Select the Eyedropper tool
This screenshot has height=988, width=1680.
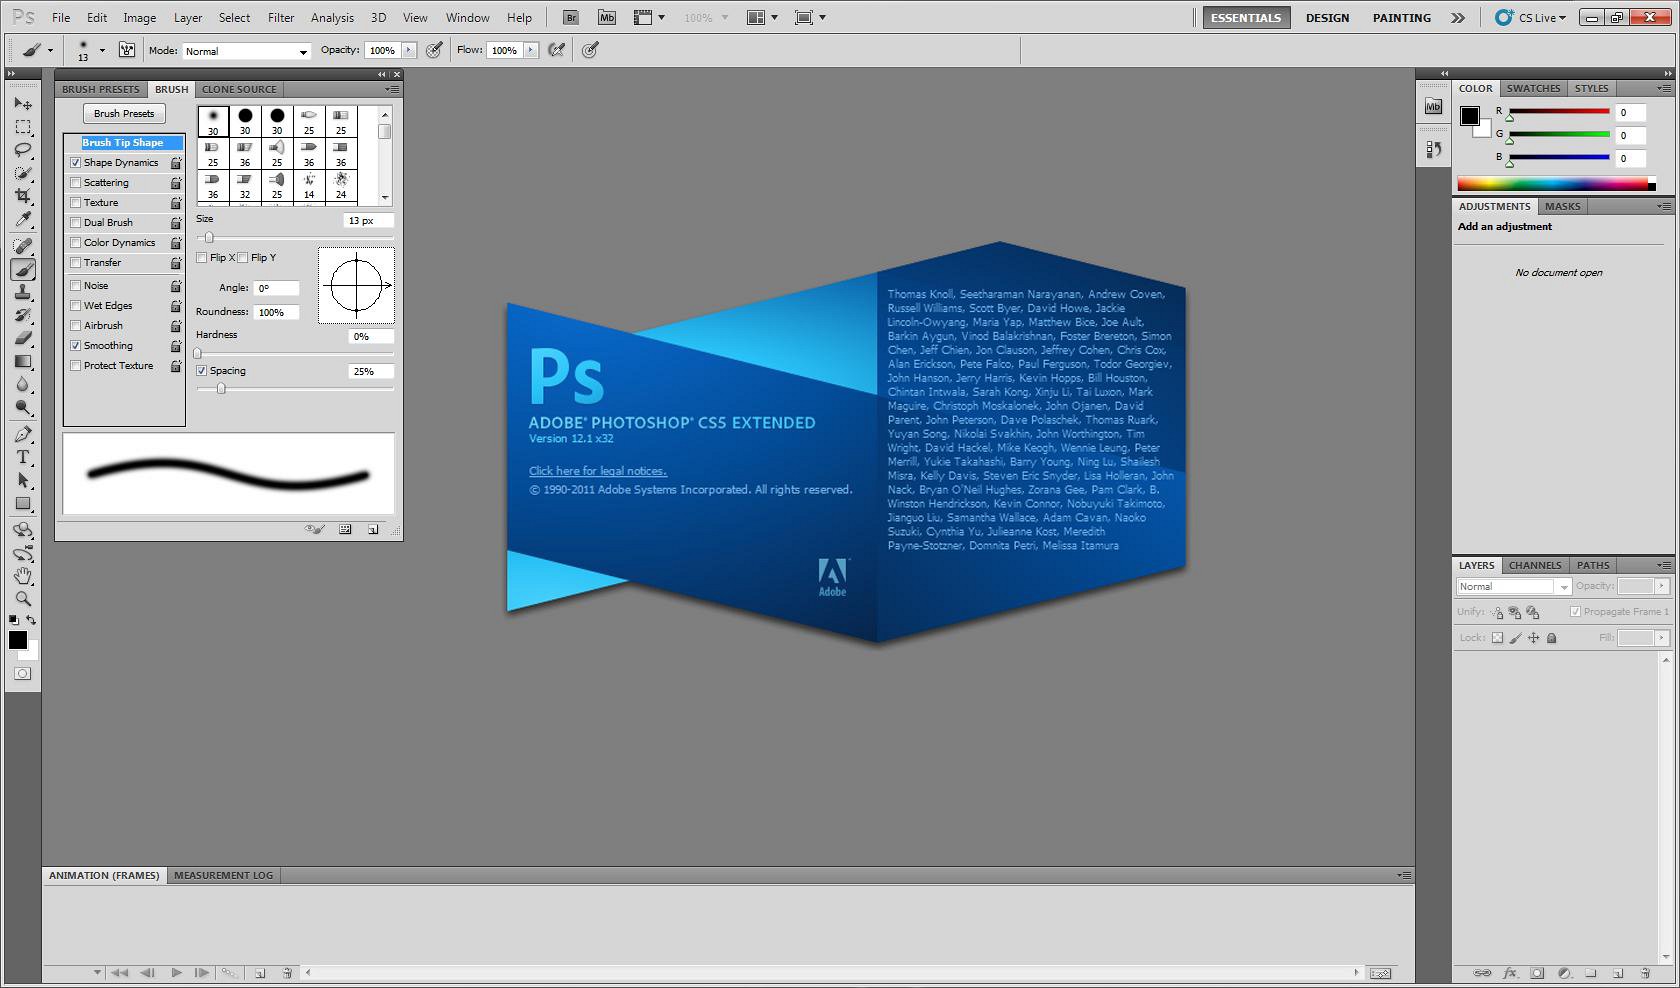point(23,220)
